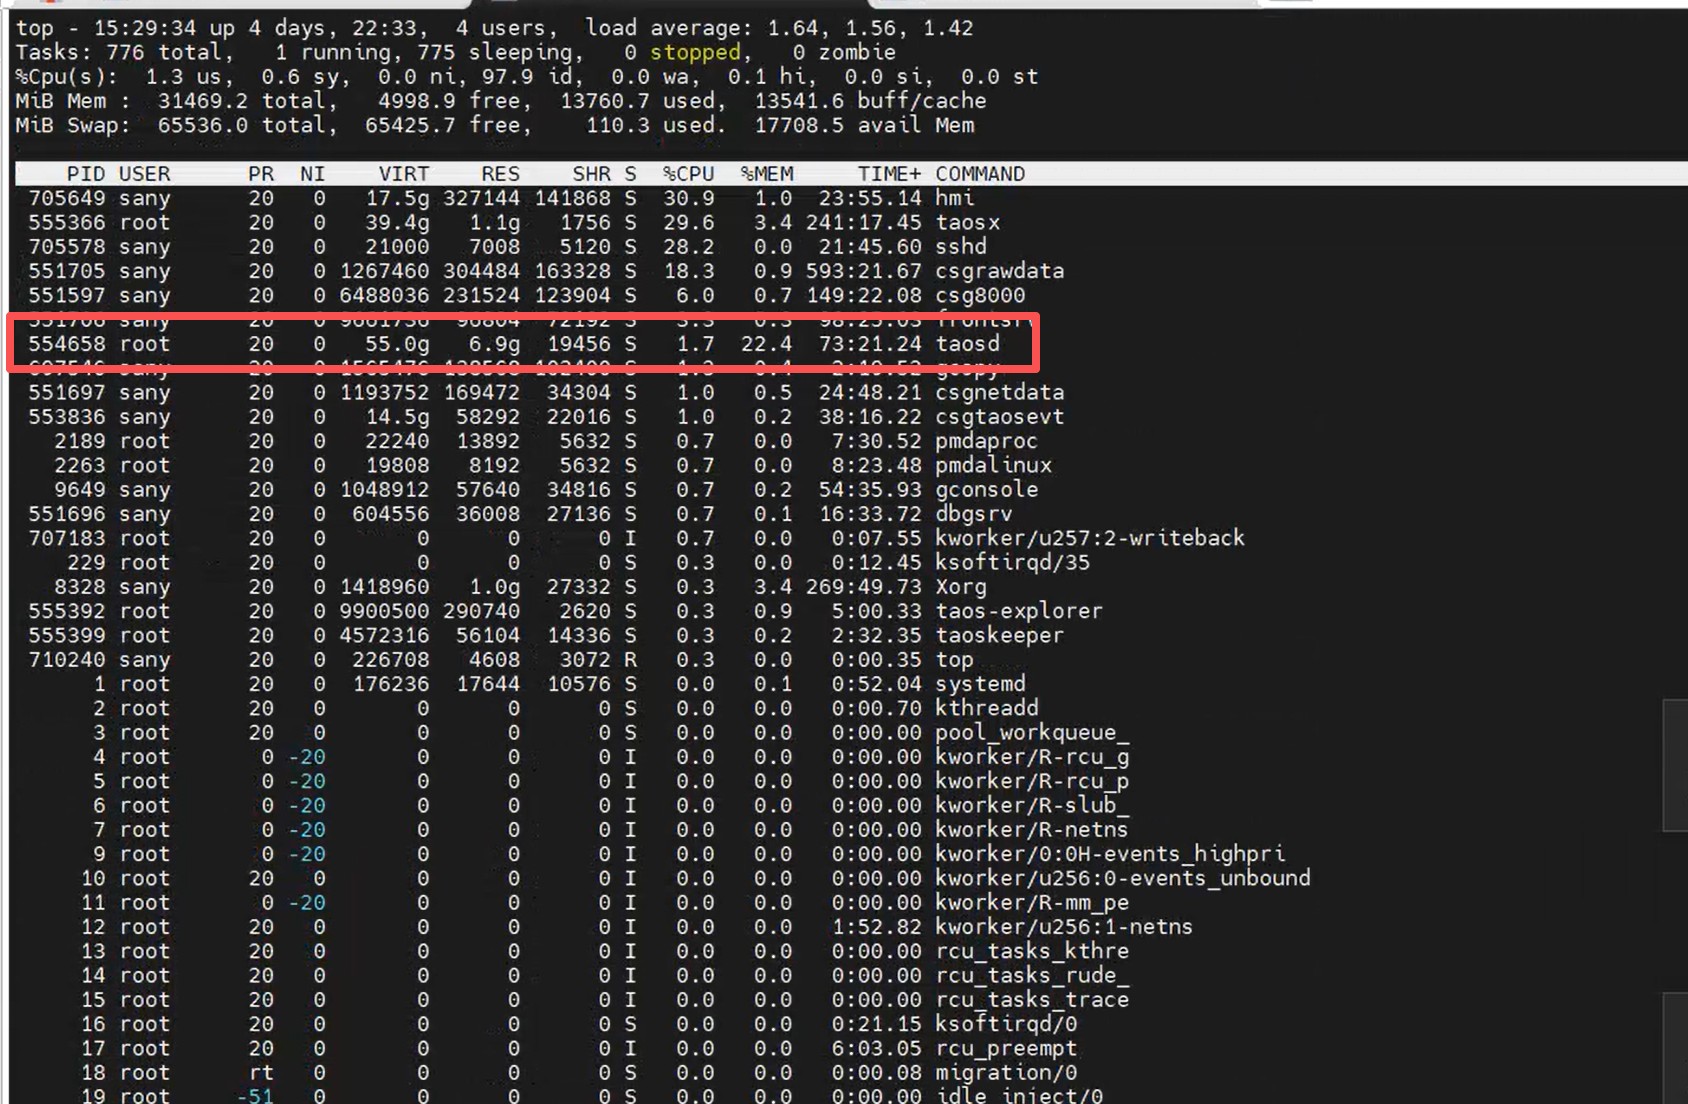
Task: Select the kworker/u257:2-writeback process name
Action: [1089, 538]
